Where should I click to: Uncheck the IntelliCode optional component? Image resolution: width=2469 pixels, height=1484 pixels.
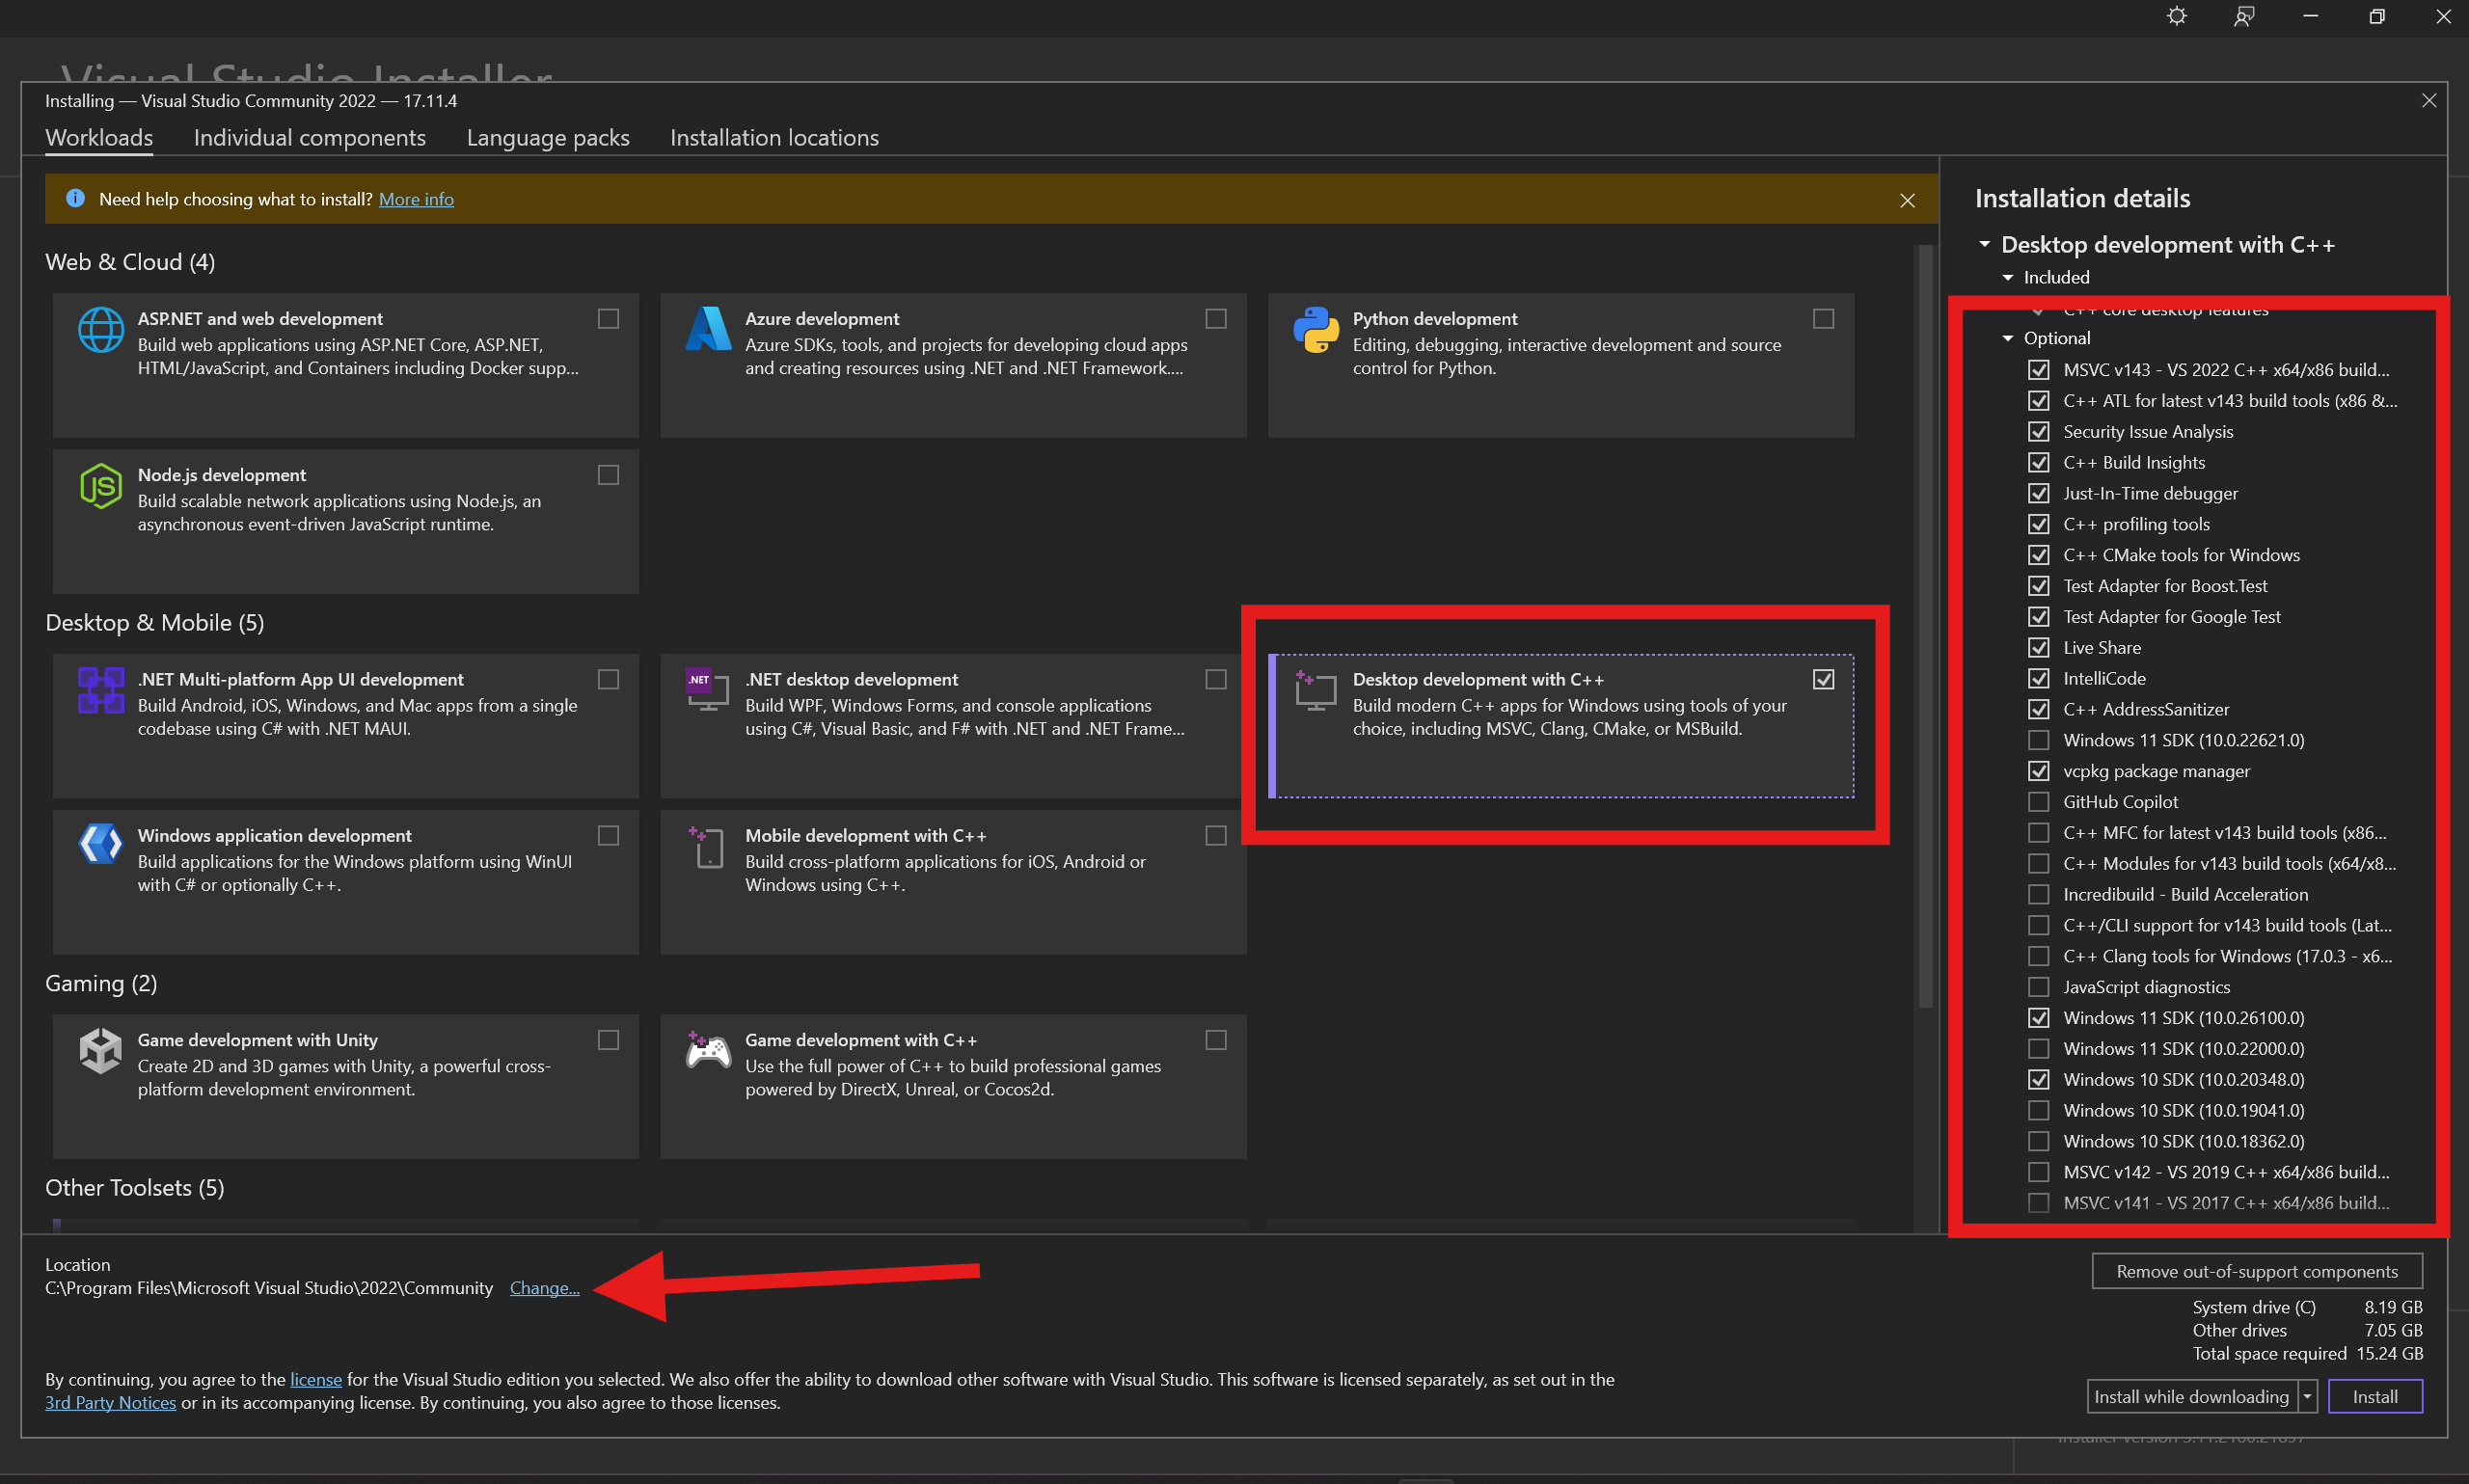click(2038, 678)
